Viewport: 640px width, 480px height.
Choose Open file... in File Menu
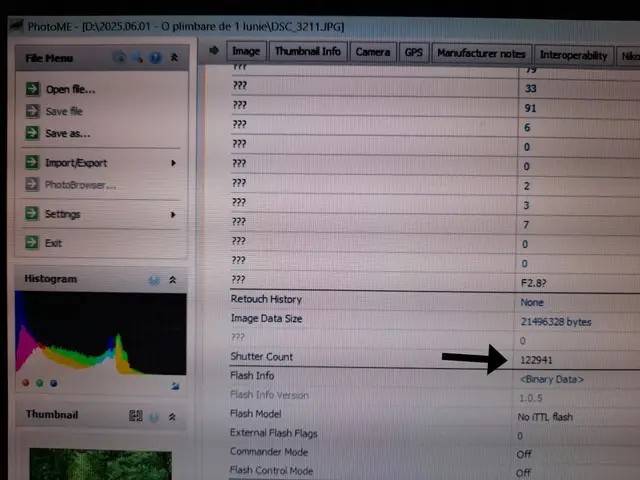tap(70, 89)
